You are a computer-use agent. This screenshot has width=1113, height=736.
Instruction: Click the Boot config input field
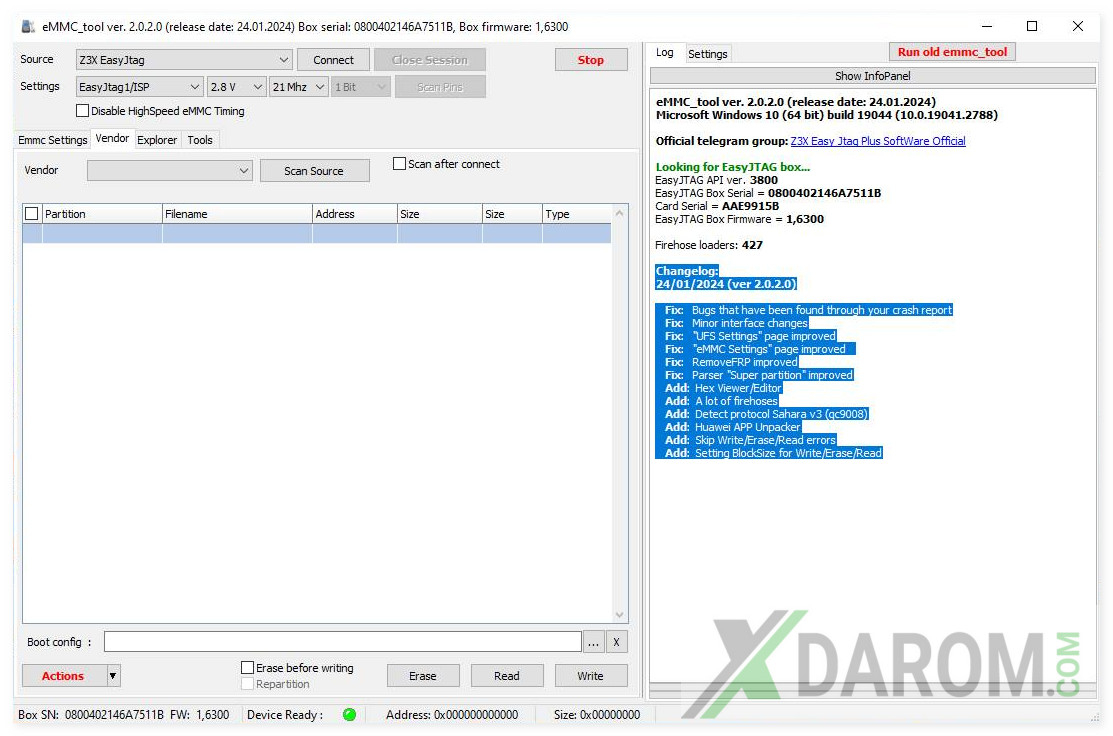342,642
